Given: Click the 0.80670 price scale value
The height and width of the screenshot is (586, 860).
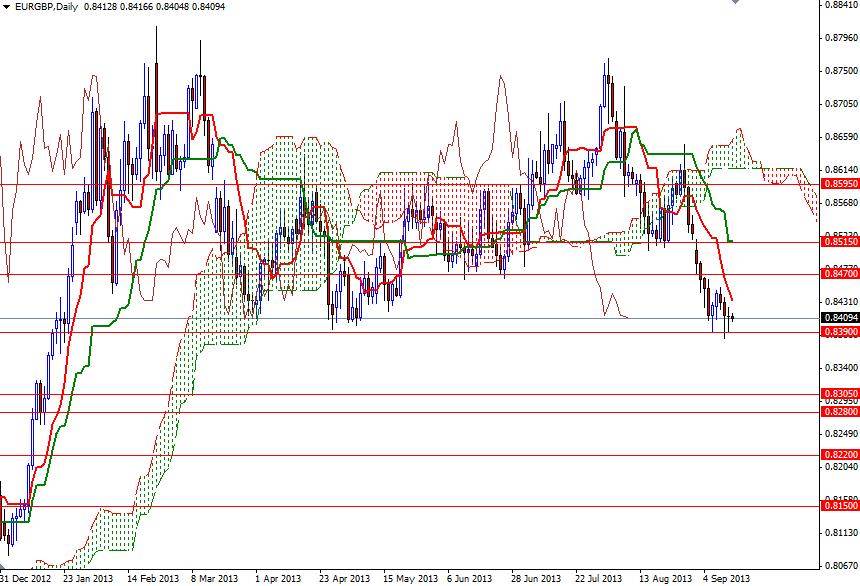Looking at the screenshot, I should [x=841, y=565].
